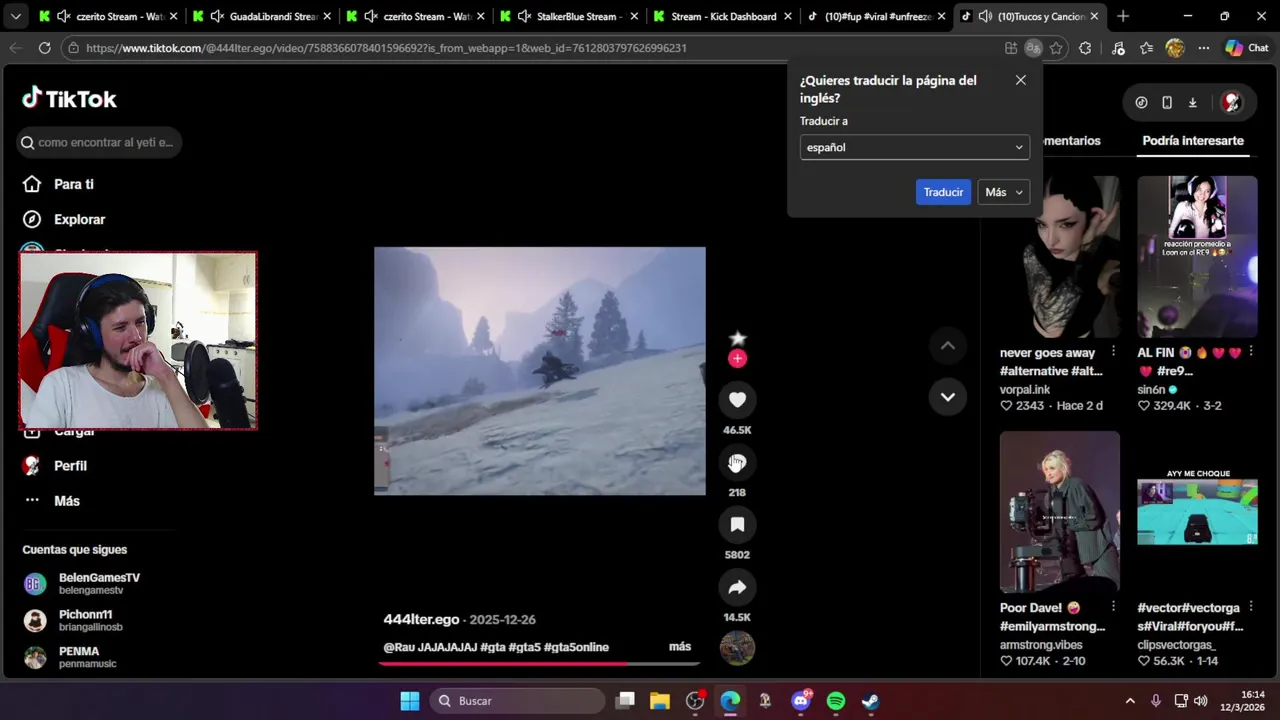
Task: Open Edge settings and more menu
Action: pyautogui.click(x=1203, y=48)
